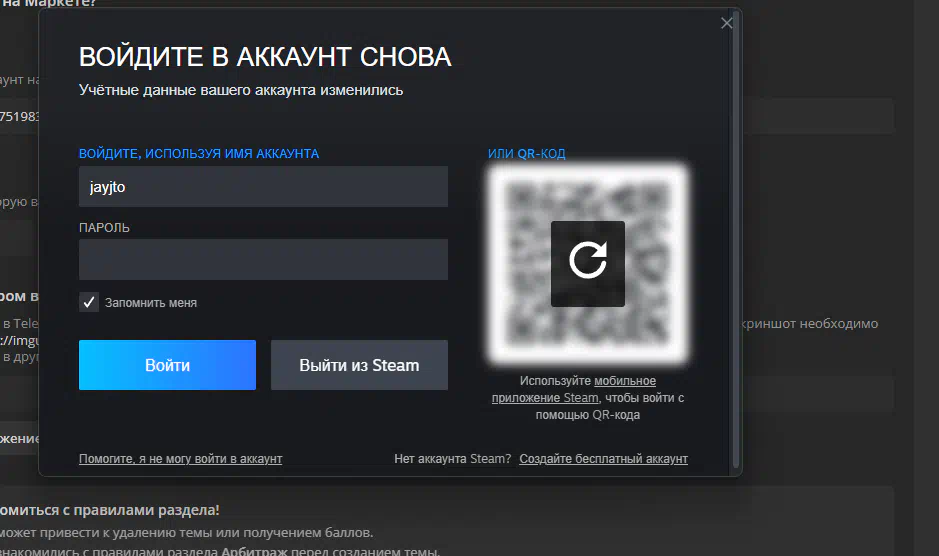Click the 'Запомнить меня' label text
This screenshot has width=939, height=556.
151,303
